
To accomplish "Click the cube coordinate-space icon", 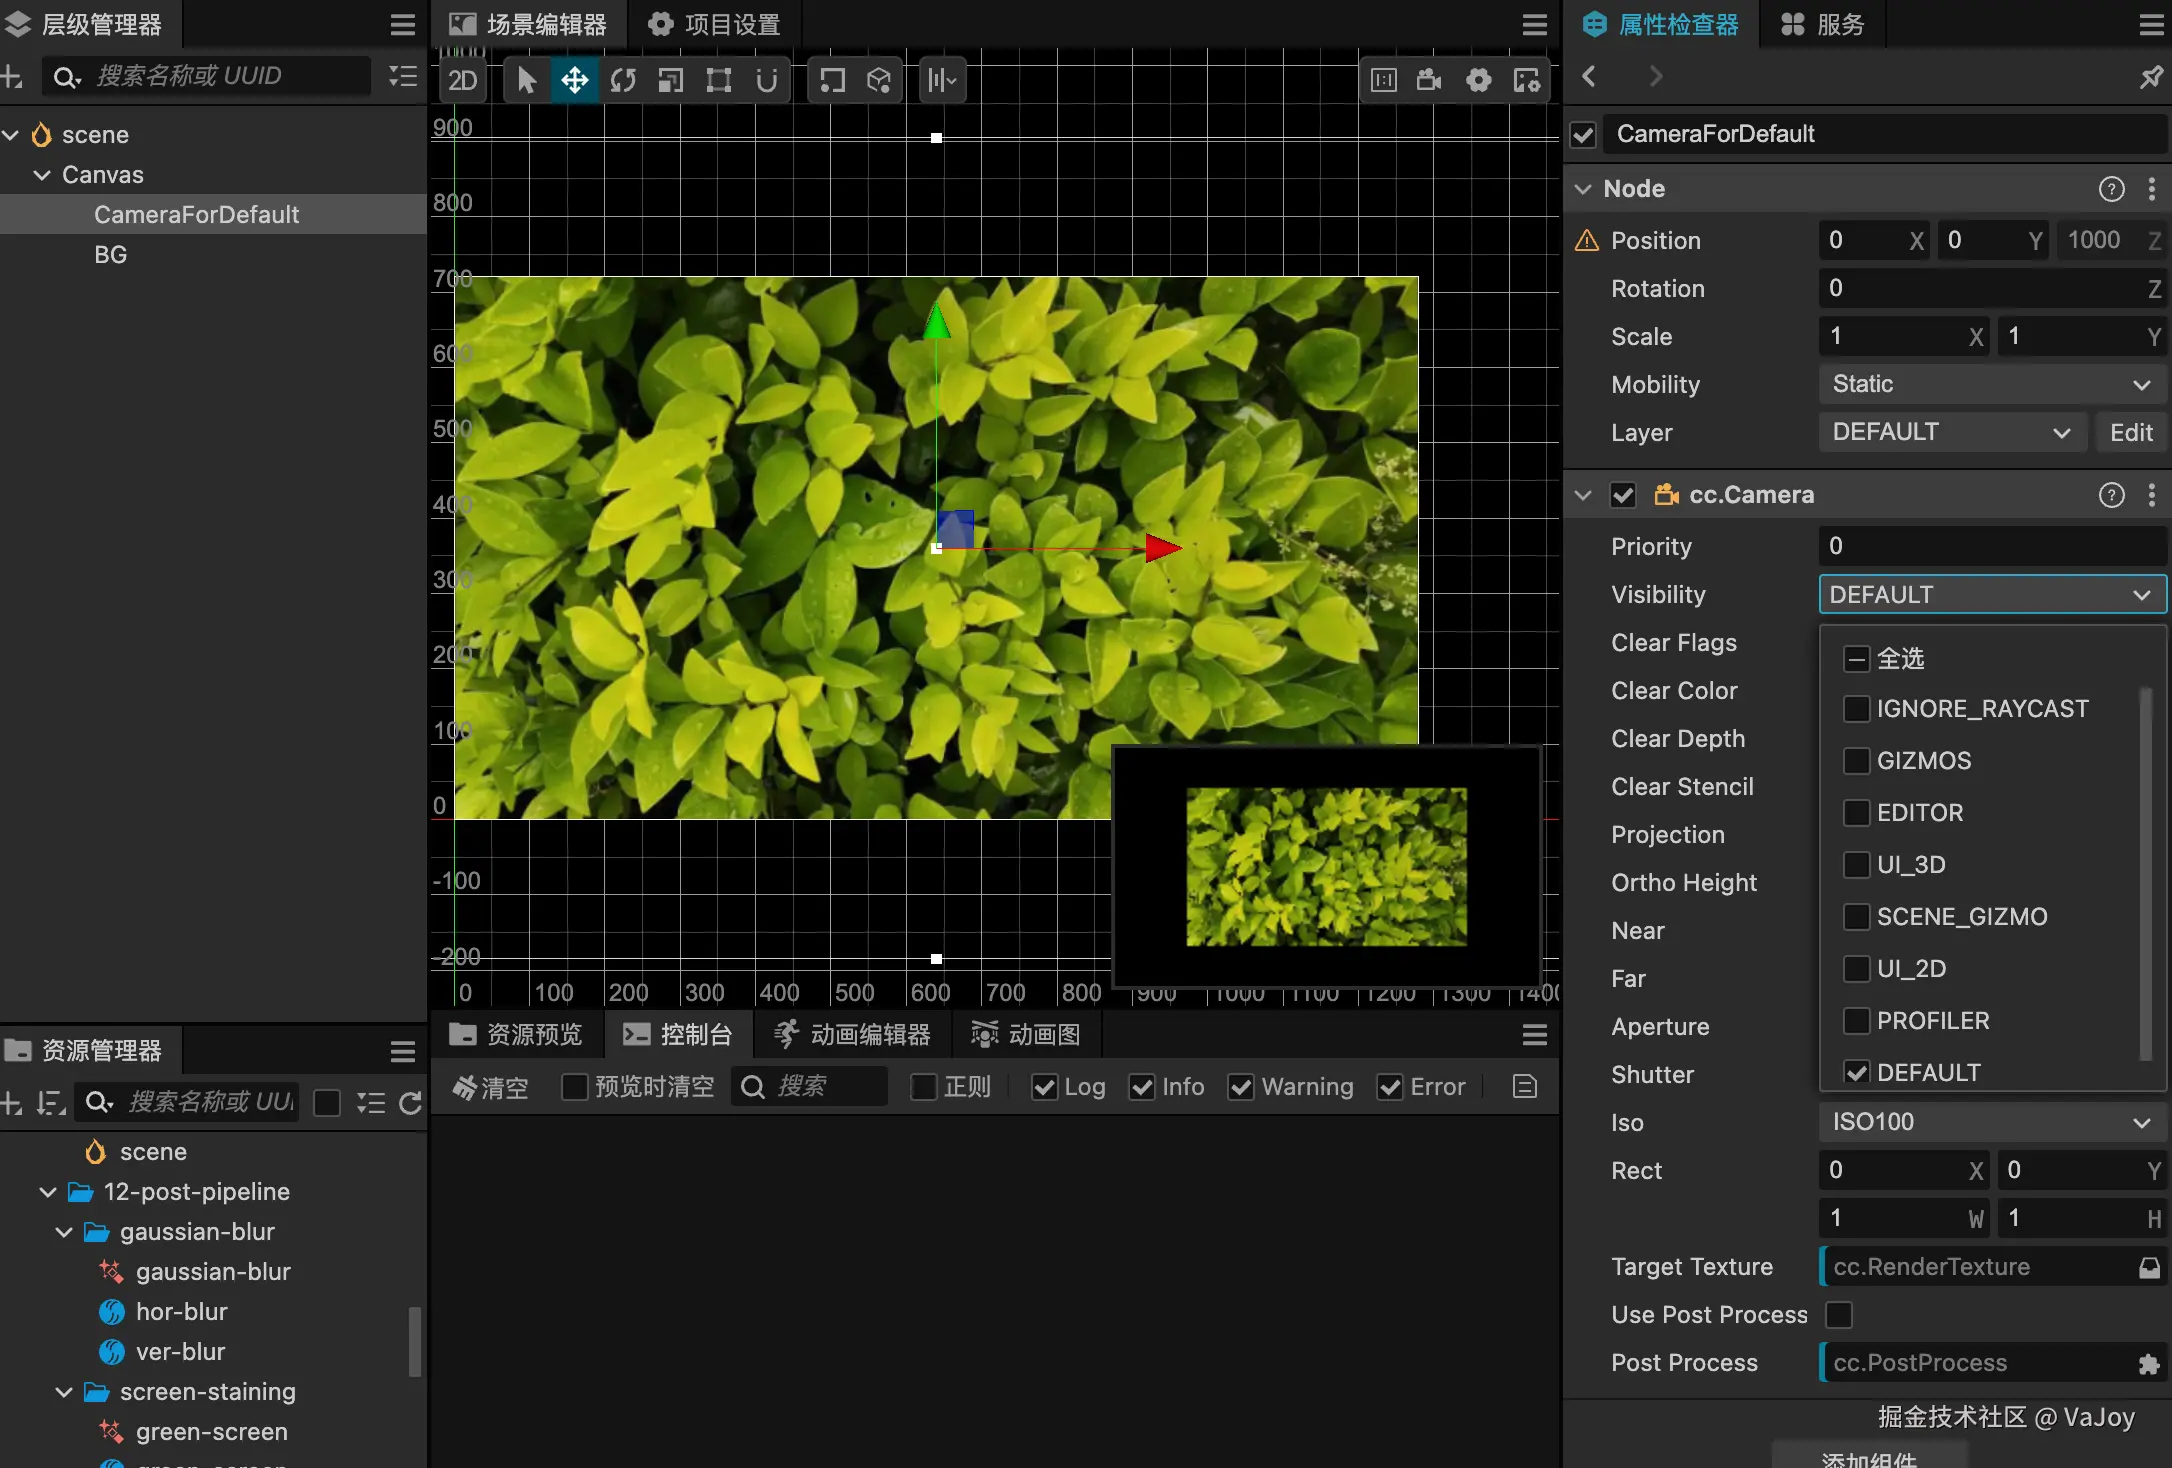I will pyautogui.click(x=879, y=80).
